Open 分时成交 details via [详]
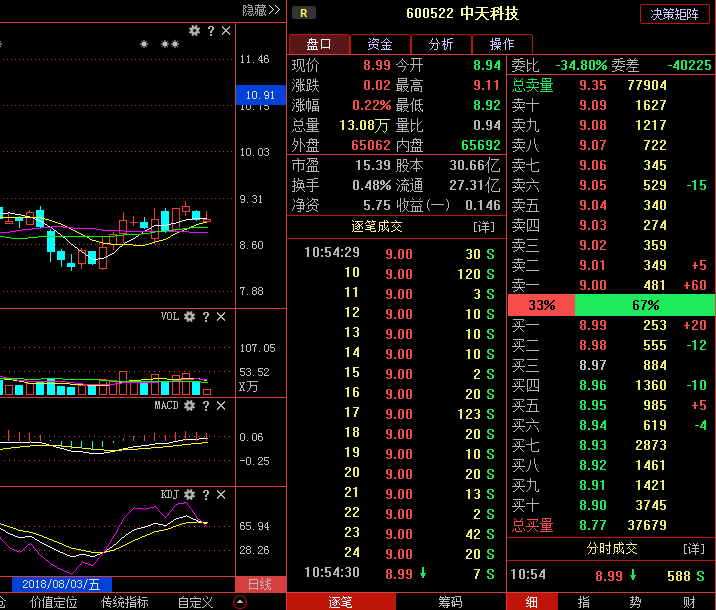This screenshot has width=716, height=610. [x=694, y=549]
